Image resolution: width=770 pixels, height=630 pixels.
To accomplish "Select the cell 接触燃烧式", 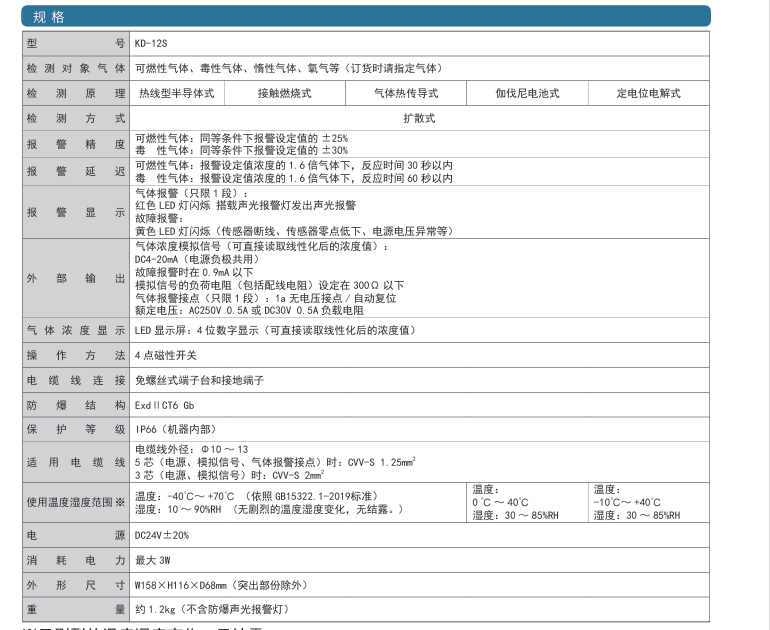I will pyautogui.click(x=285, y=93).
